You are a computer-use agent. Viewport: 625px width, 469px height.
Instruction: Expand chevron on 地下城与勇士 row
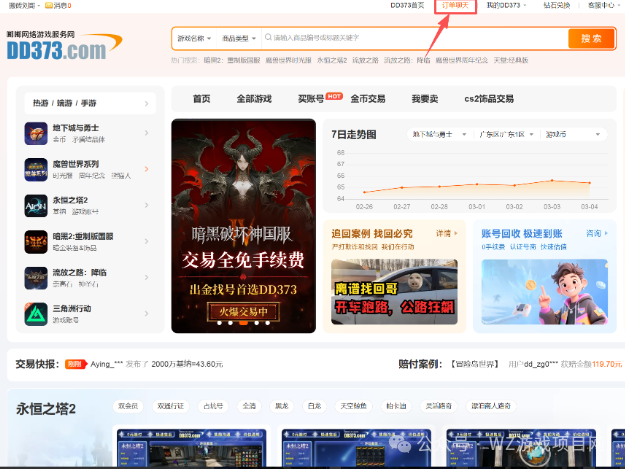[146, 133]
